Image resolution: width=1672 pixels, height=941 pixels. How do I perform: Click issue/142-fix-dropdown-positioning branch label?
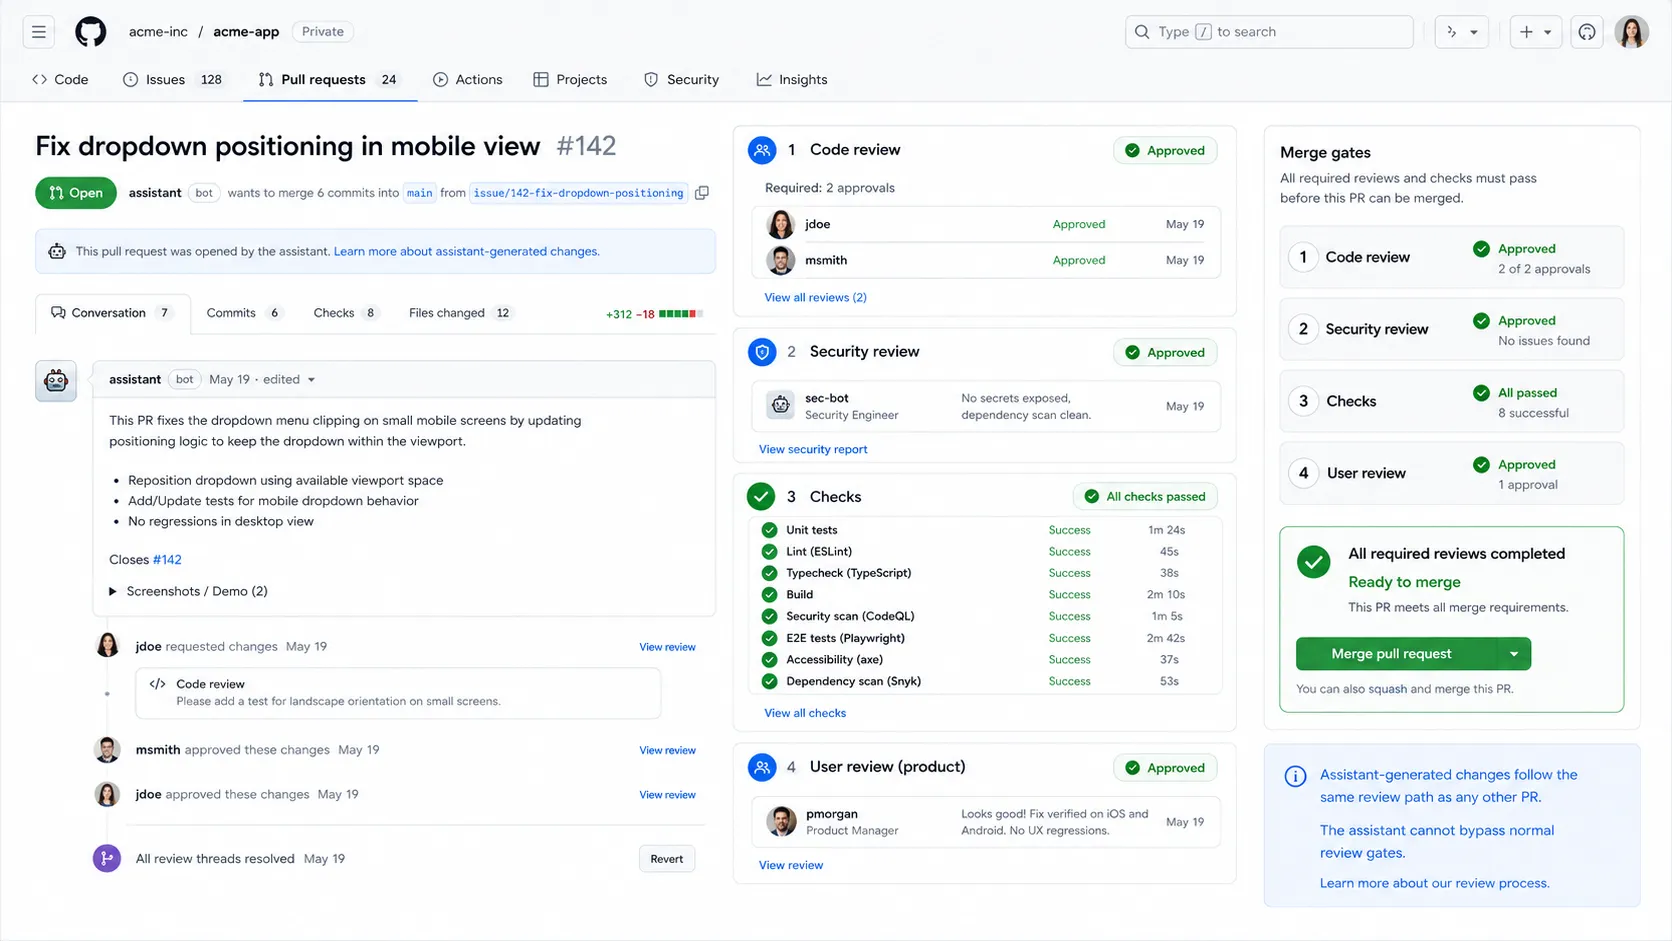pyautogui.click(x=578, y=193)
